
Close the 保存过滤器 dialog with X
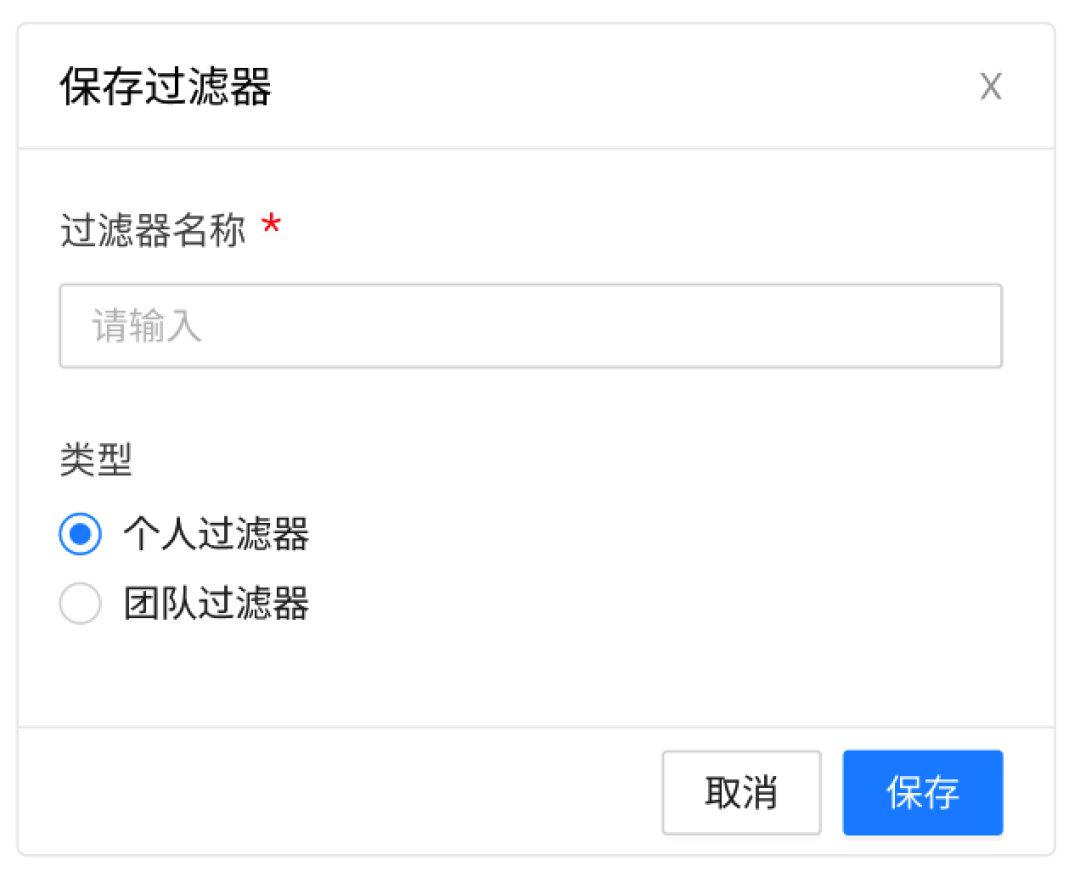990,87
